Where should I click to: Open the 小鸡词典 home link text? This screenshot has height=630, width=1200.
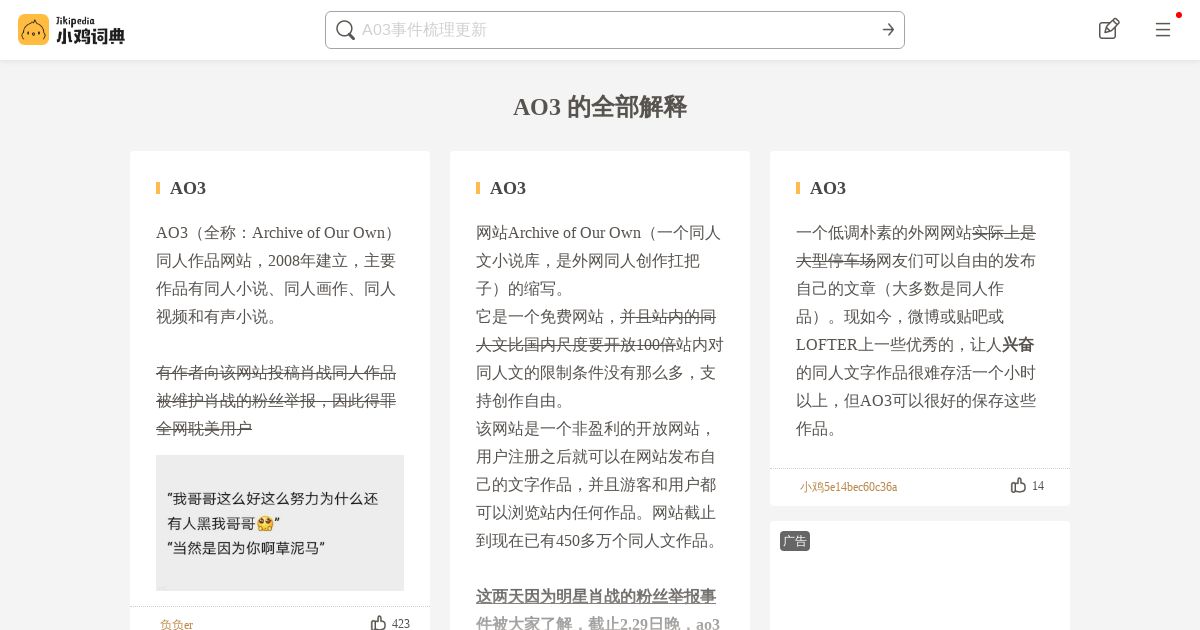click(90, 37)
